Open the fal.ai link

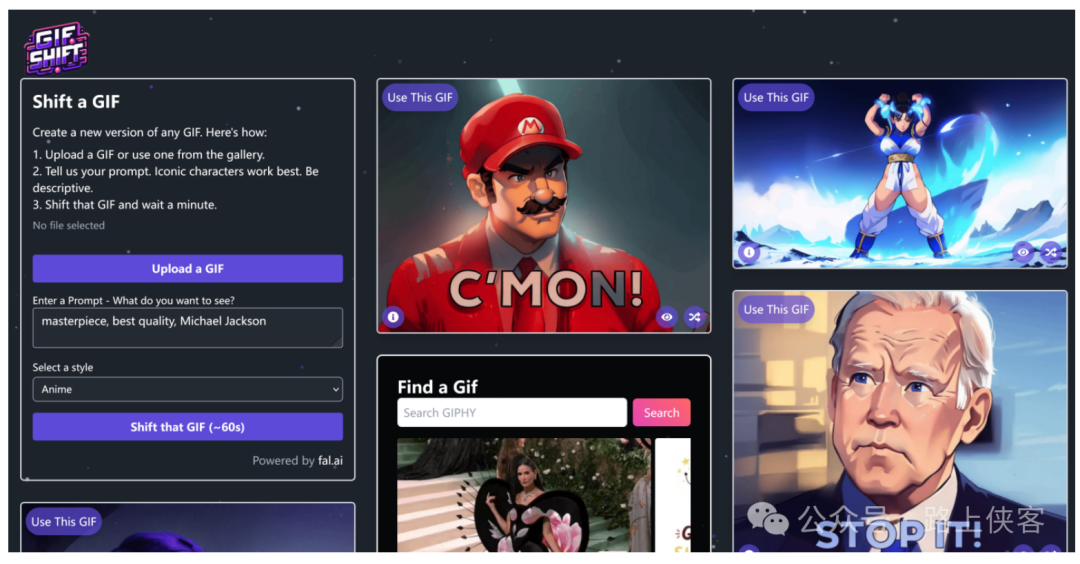click(330, 461)
